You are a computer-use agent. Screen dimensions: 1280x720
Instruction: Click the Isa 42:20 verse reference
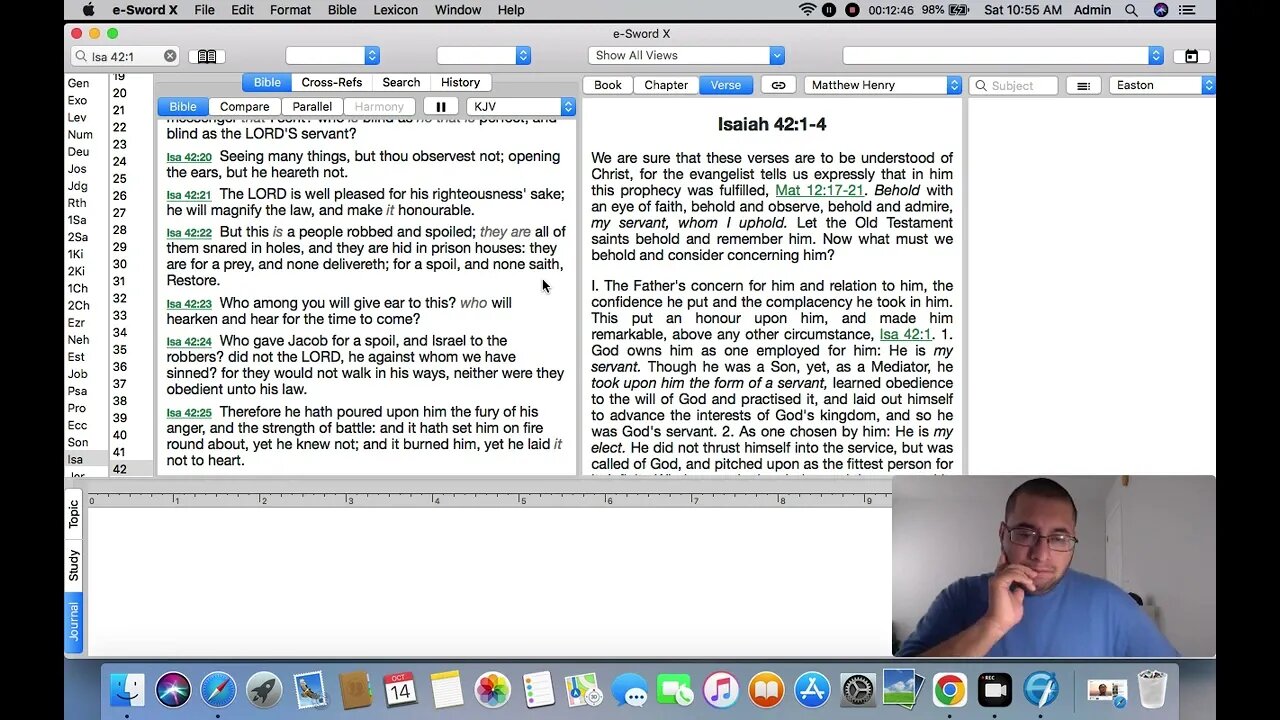click(x=189, y=158)
